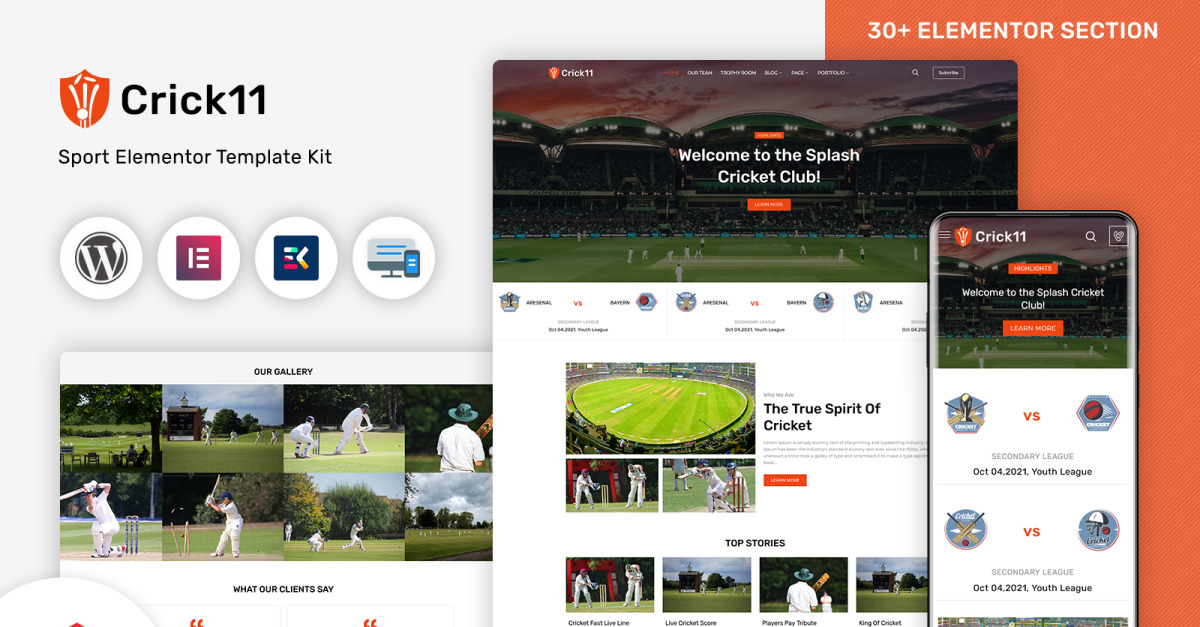Click the responsive devices icon

point(394,258)
